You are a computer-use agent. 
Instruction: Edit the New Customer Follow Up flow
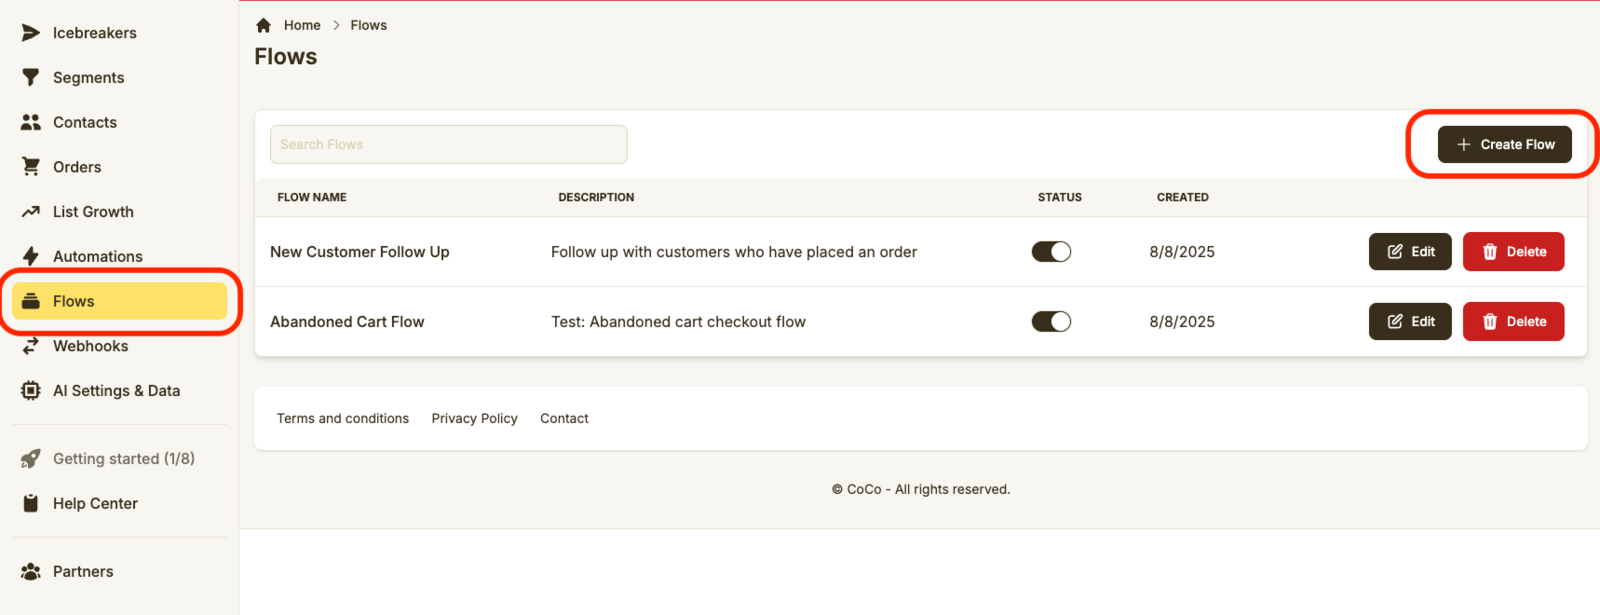[x=1410, y=252]
